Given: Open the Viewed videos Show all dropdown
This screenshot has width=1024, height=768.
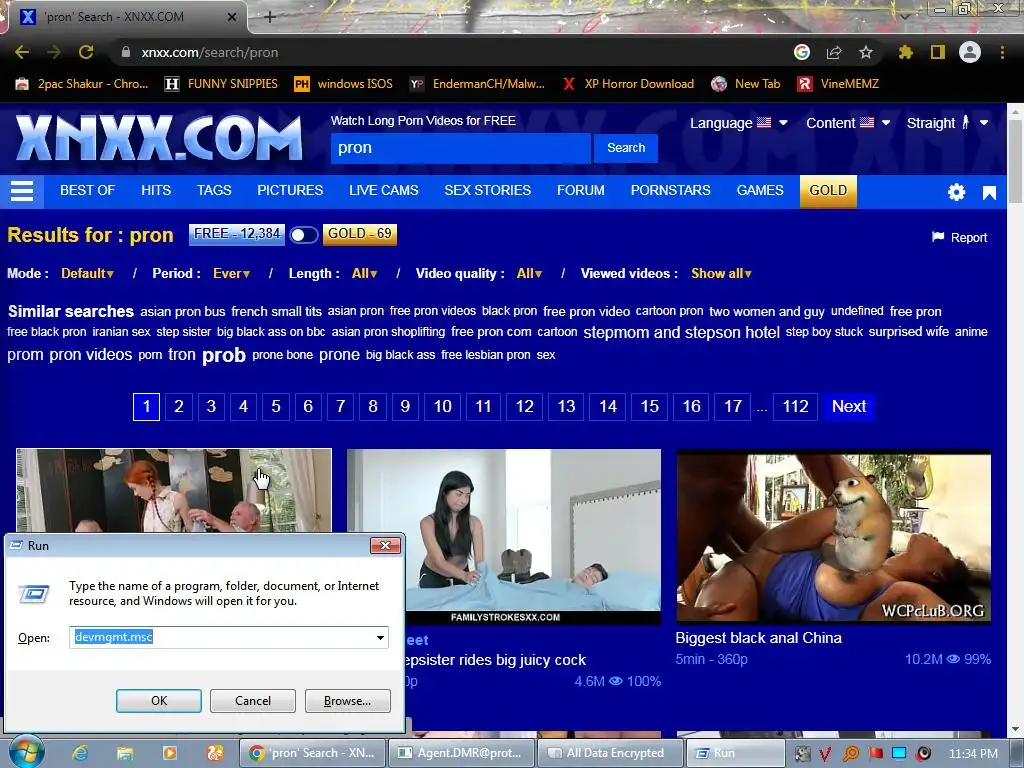Looking at the screenshot, I should coord(721,274).
